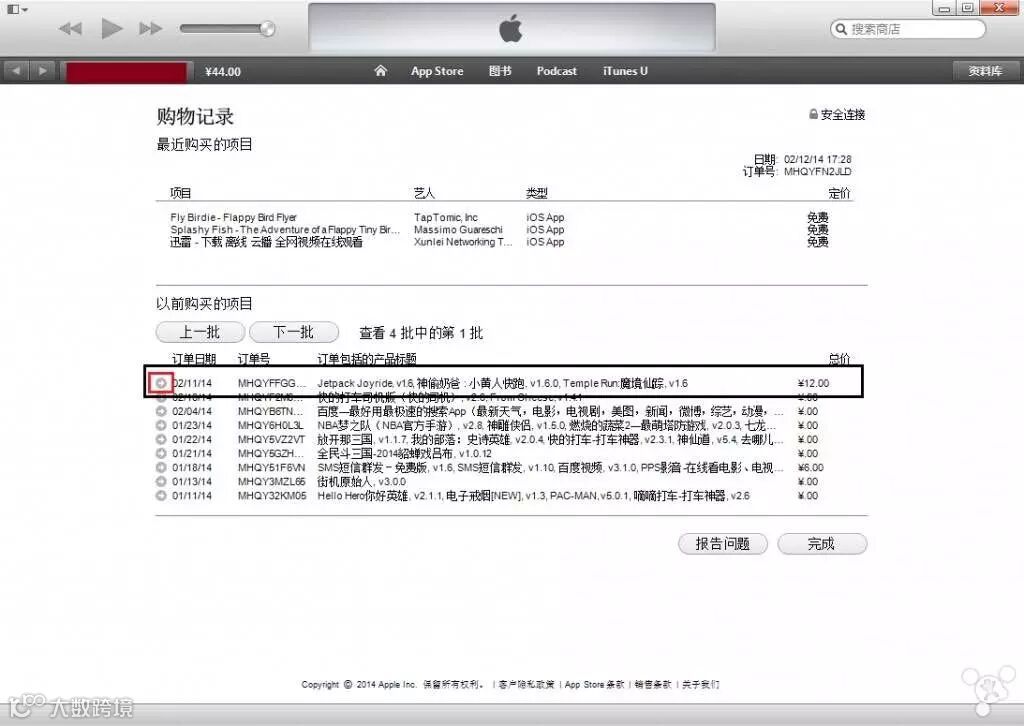The height and width of the screenshot is (726, 1024).
Task: Click the 街机原始人, v3.0.0 title
Action: click(361, 482)
